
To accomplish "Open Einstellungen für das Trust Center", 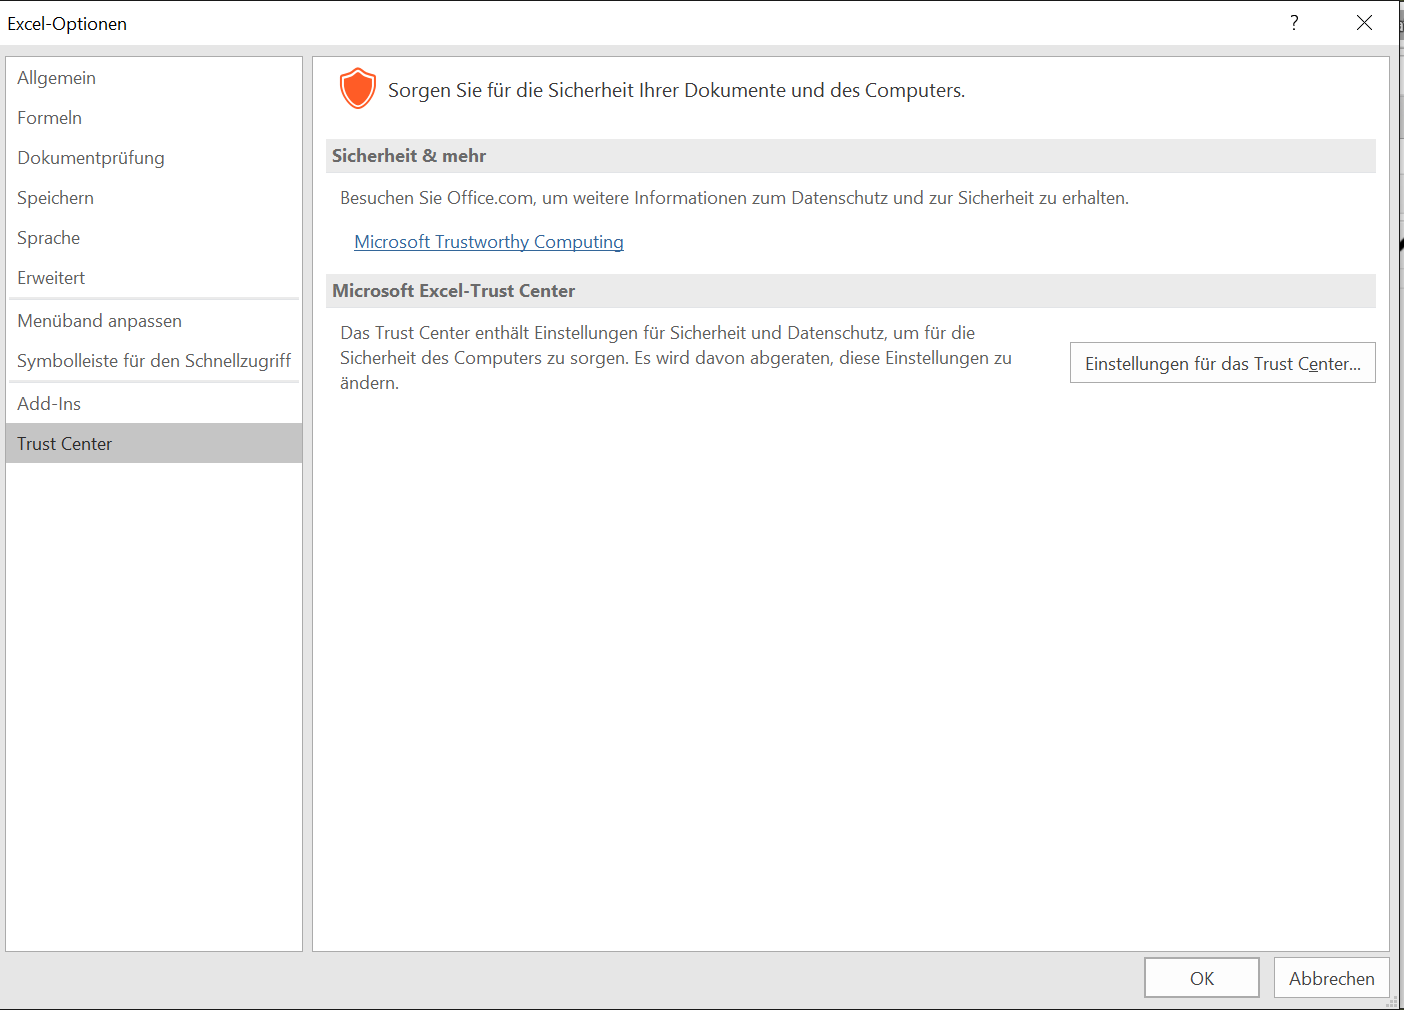I will tap(1223, 363).
